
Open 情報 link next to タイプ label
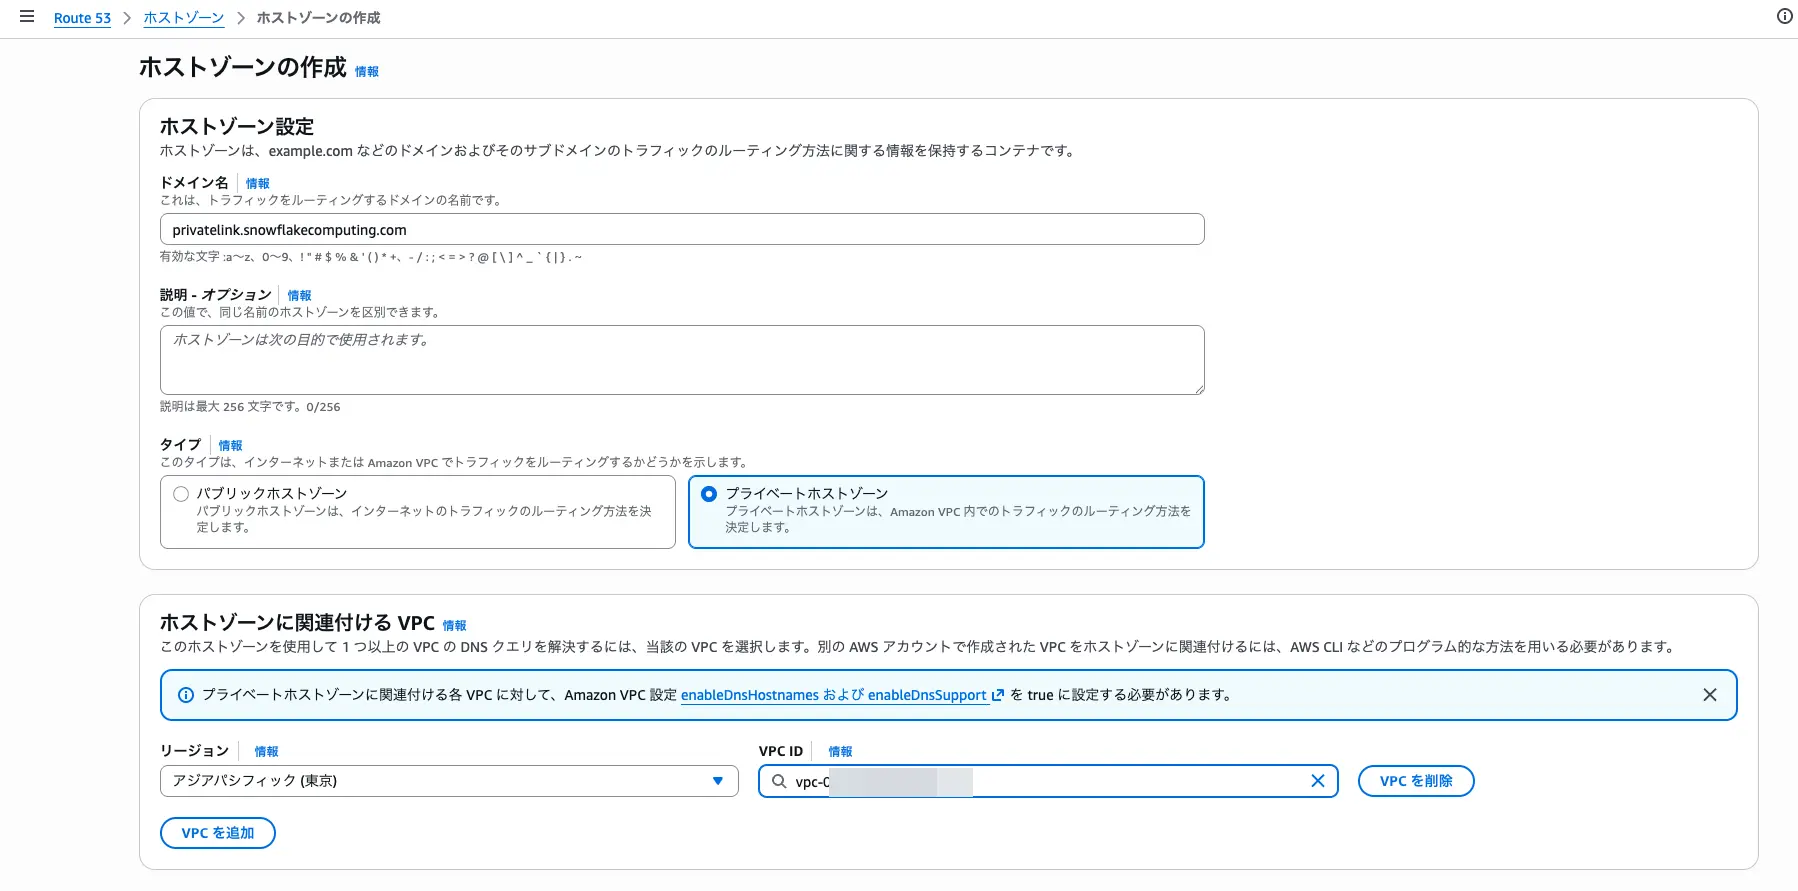(x=230, y=446)
